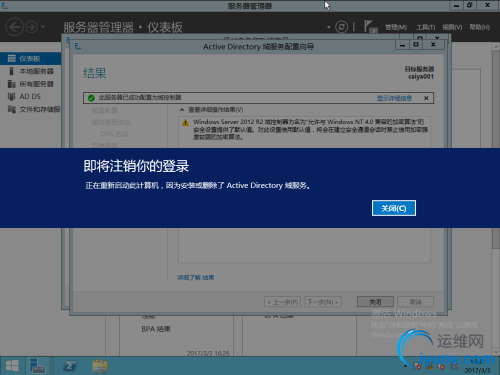Click the 关闭(C) button in the sign-out banner

coord(394,208)
